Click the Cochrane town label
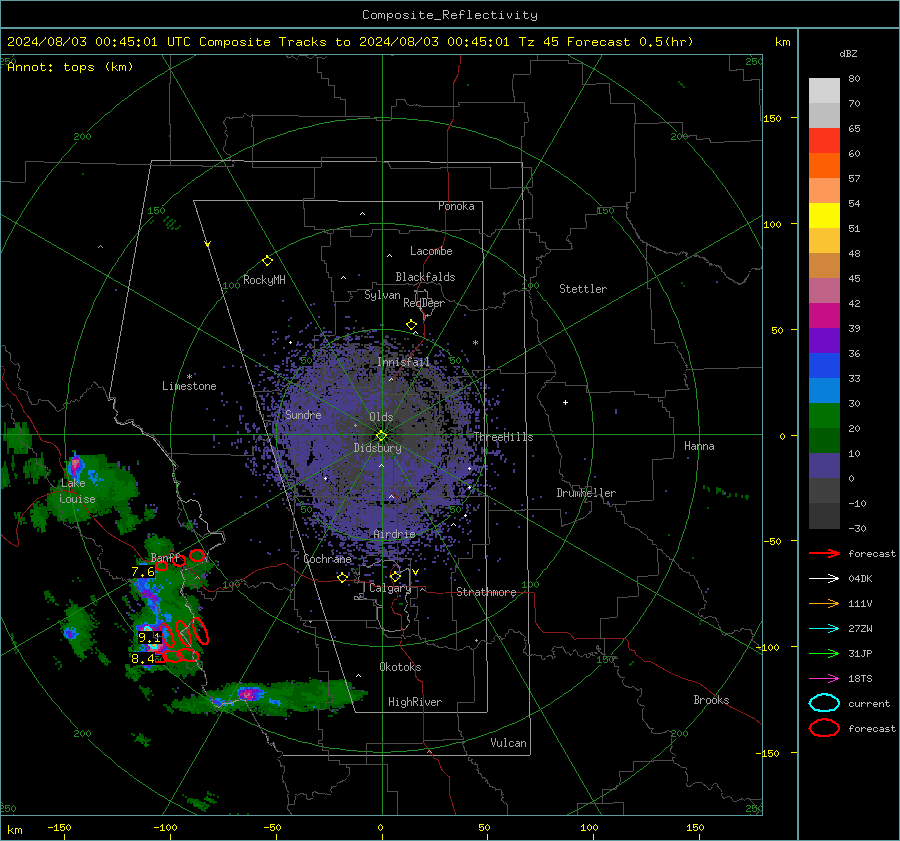This screenshot has height=841, width=900. 327,559
